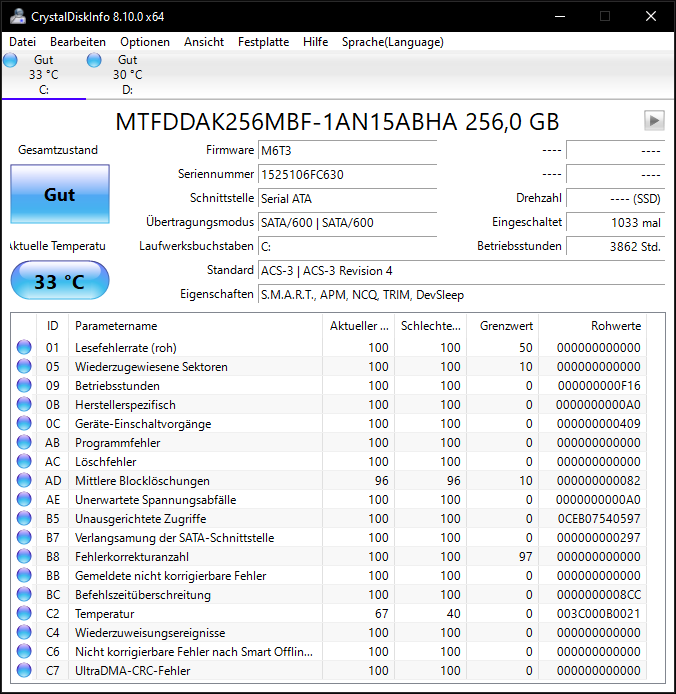Click status orb of C2 Temperatur row
The width and height of the screenshot is (676, 694).
coord(24,613)
